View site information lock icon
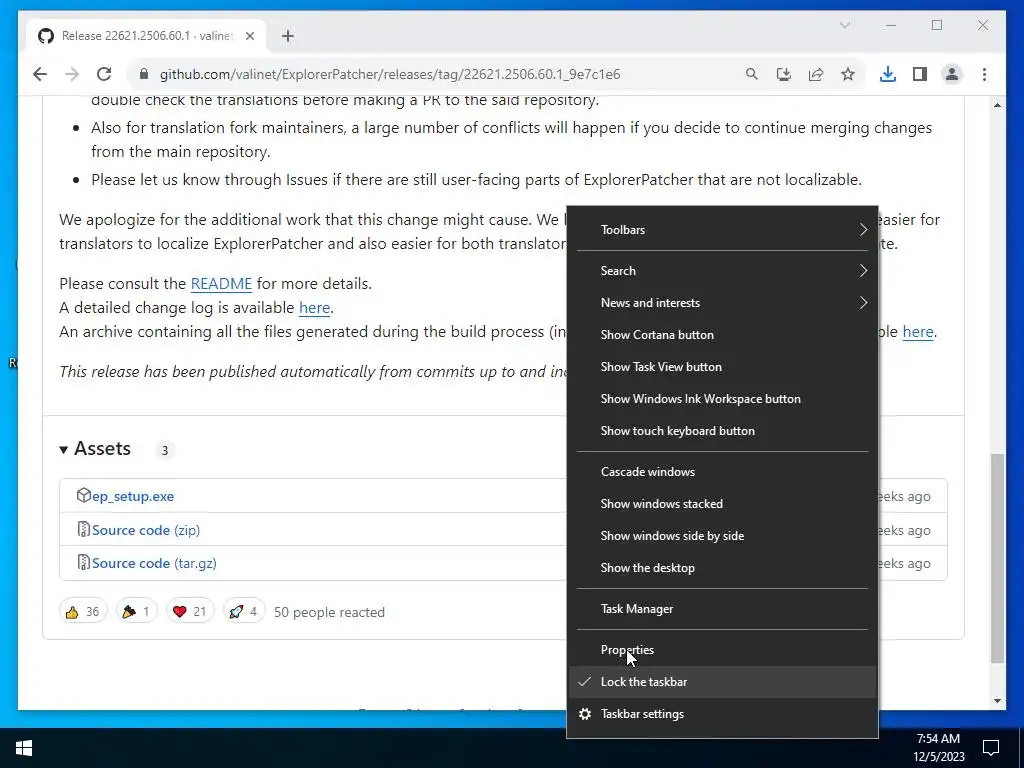This screenshot has height=768, width=1024. pyautogui.click(x=144, y=74)
